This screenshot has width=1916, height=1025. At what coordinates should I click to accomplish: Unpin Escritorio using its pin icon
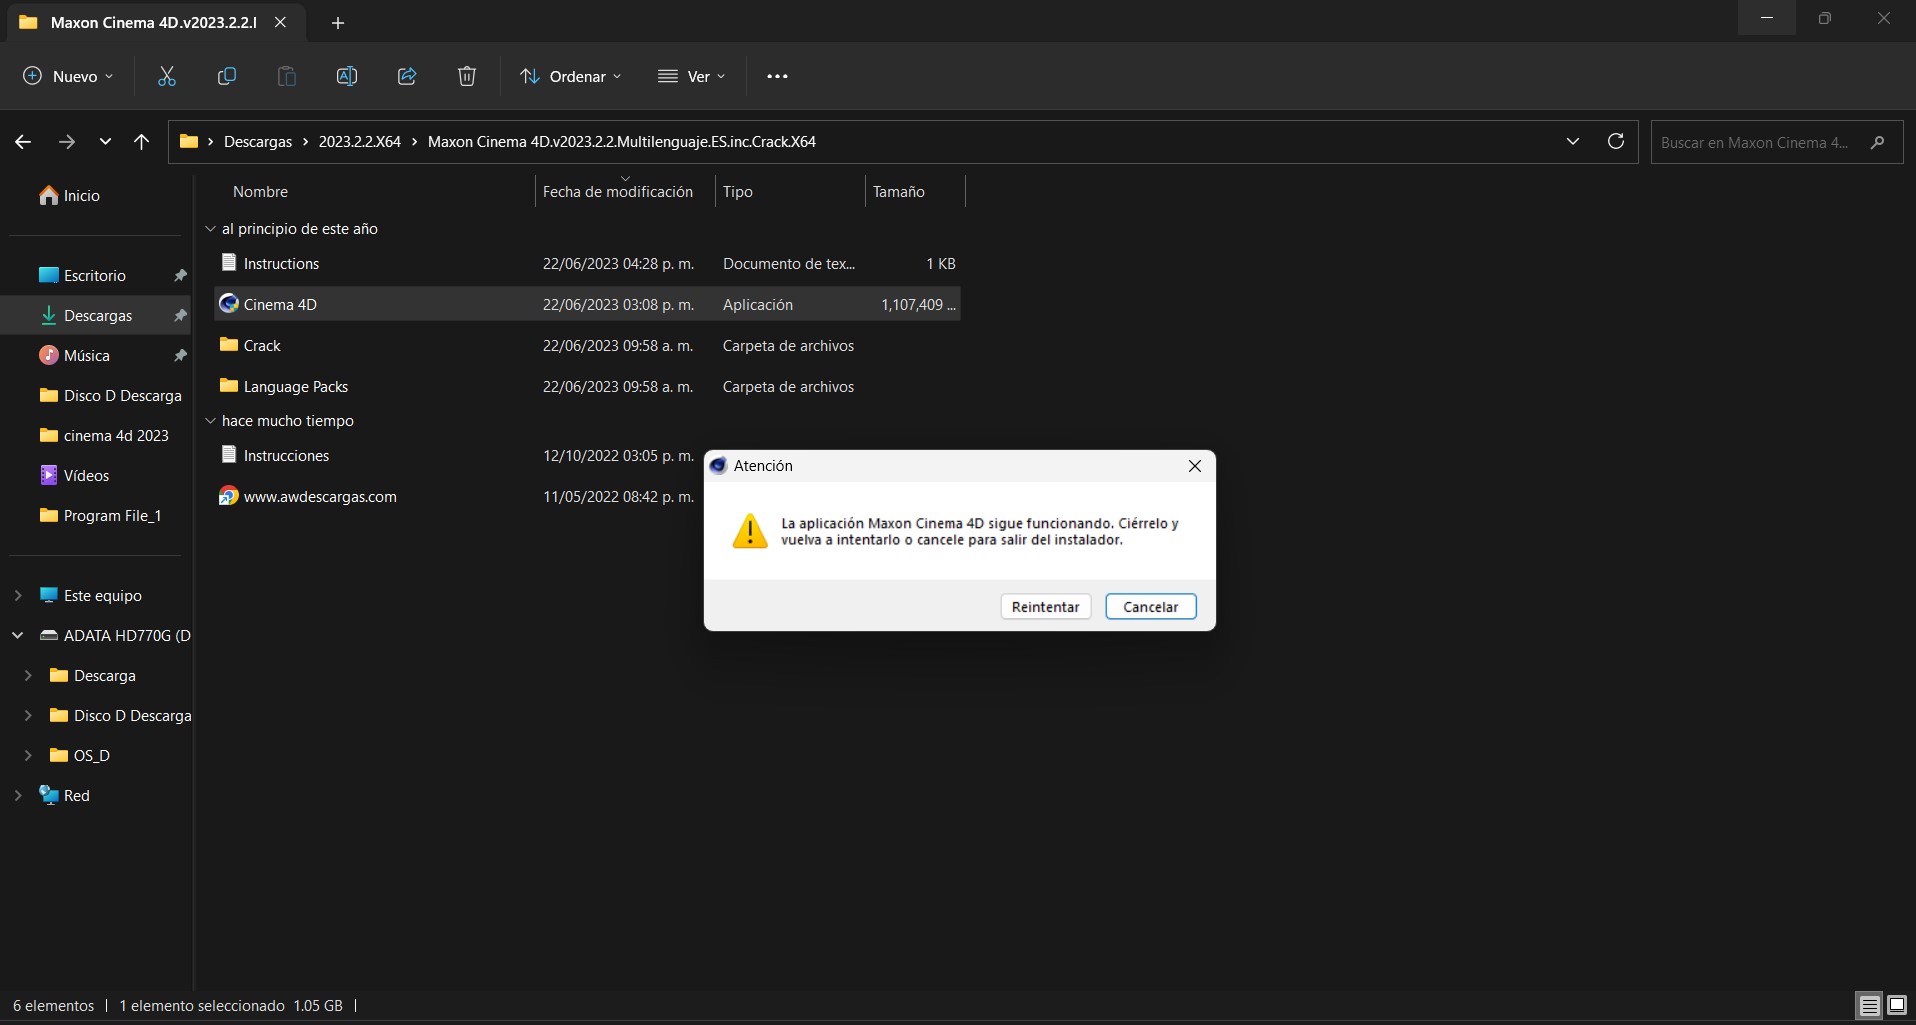pos(180,275)
